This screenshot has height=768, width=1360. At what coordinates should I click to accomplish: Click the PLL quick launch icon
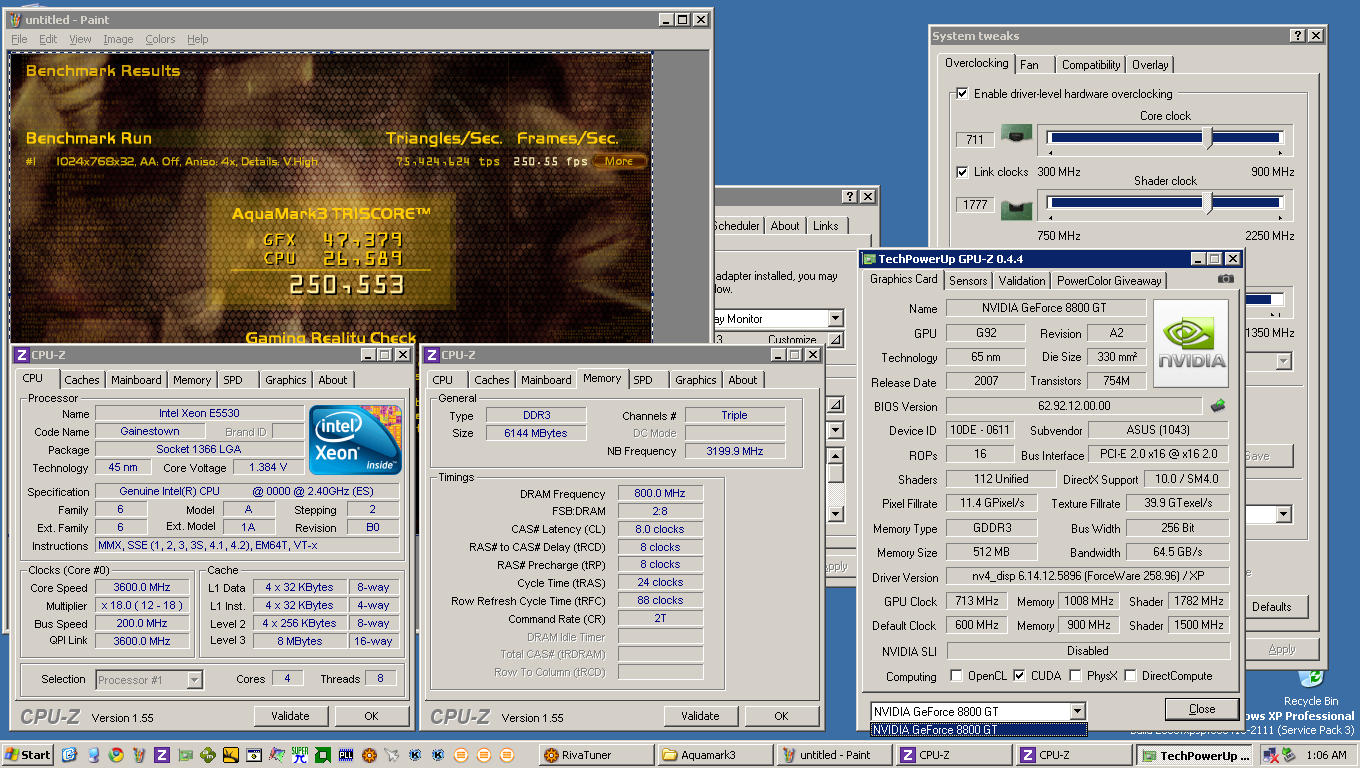346,755
